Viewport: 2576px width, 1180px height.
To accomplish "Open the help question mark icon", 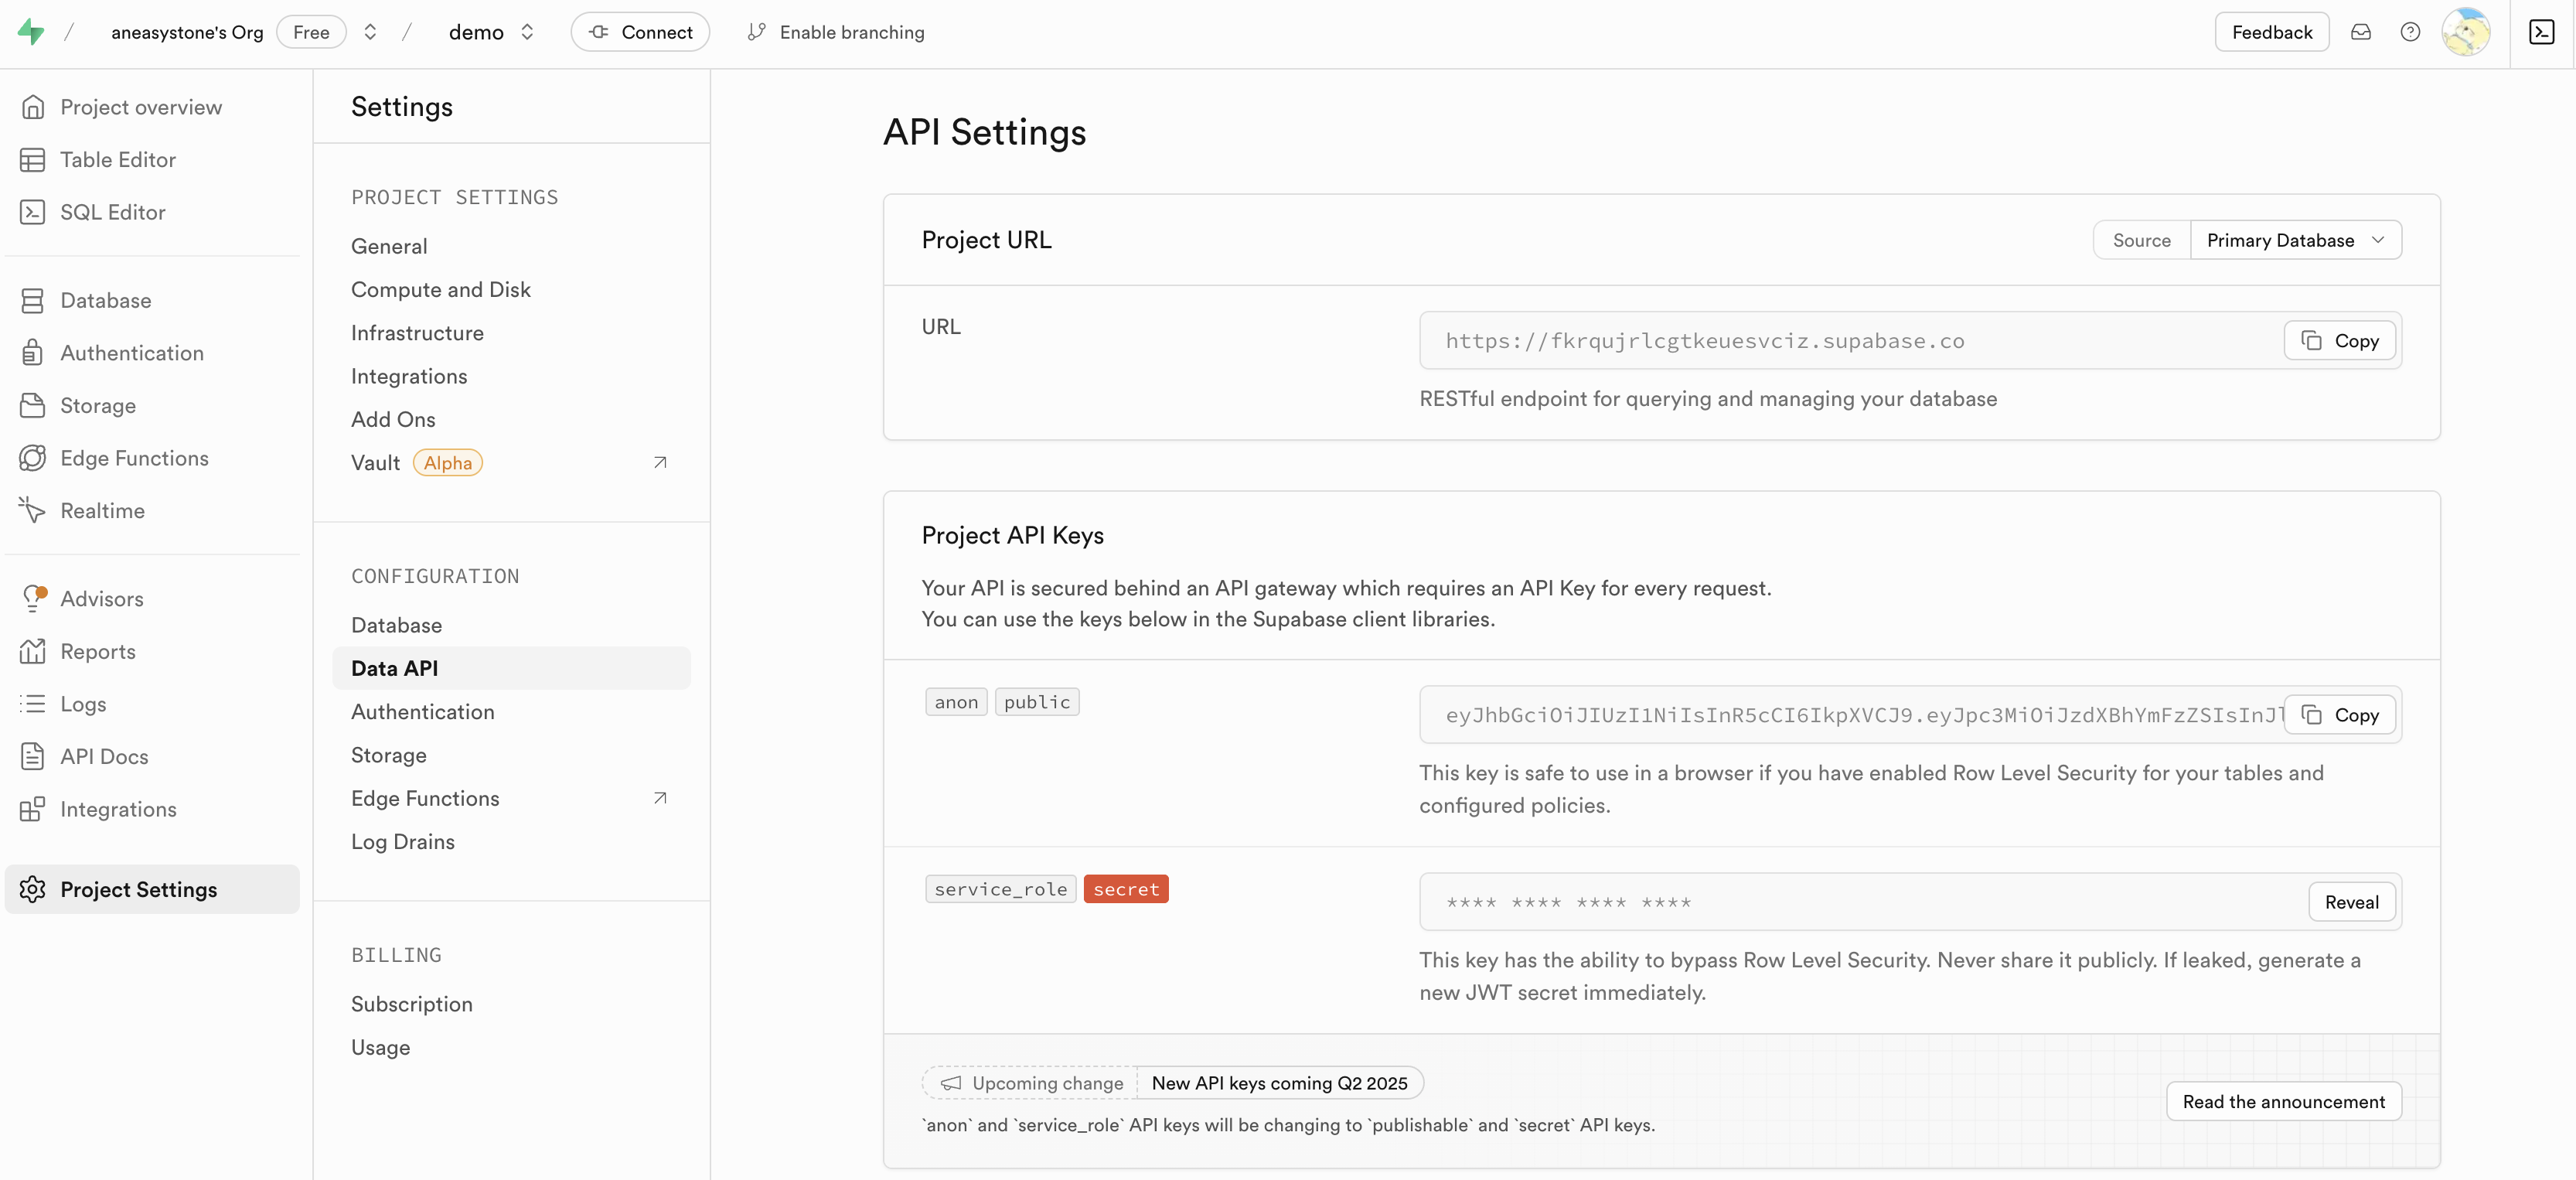I will (x=2410, y=32).
